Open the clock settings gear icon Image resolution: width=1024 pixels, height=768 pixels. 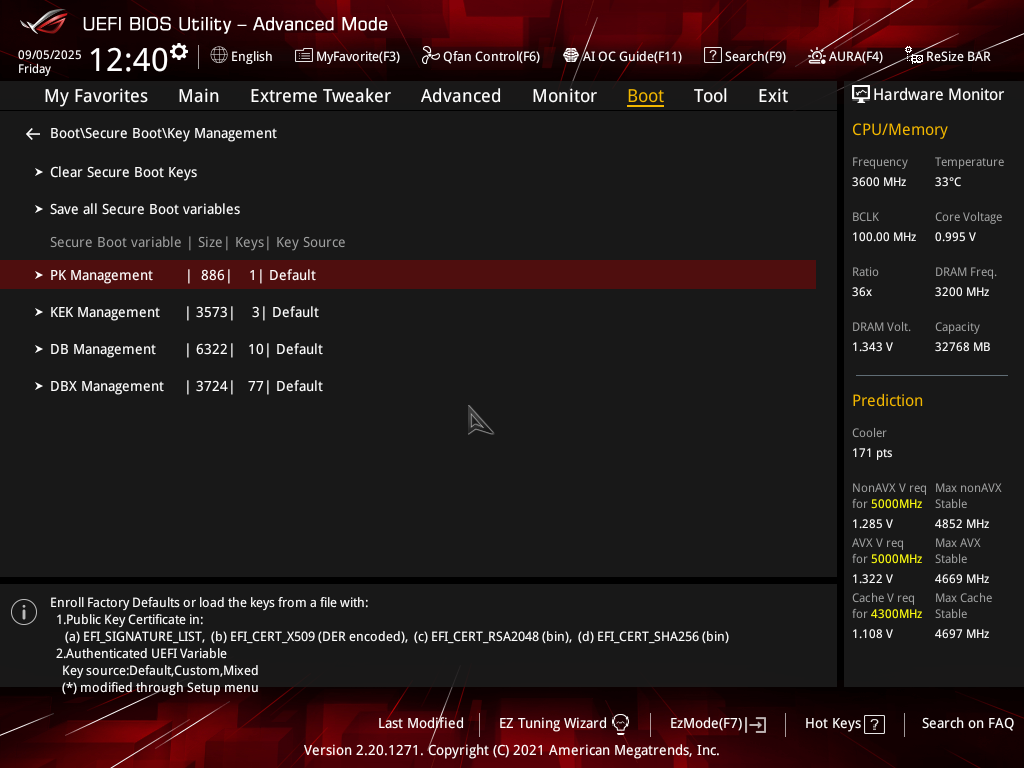tap(179, 52)
